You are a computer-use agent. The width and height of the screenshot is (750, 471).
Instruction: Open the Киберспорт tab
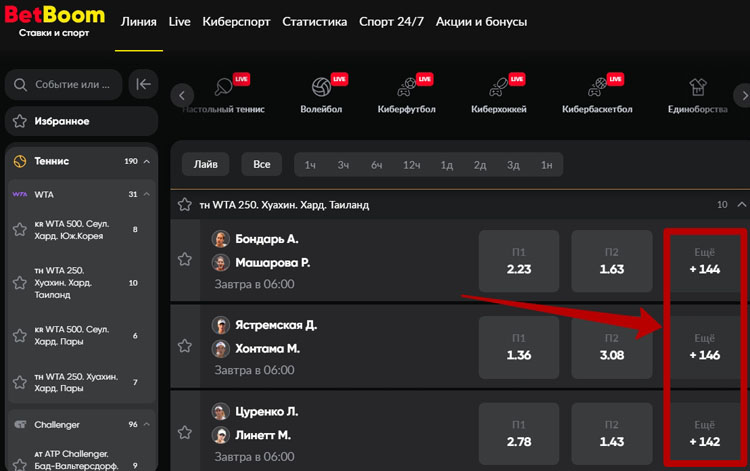pyautogui.click(x=236, y=22)
